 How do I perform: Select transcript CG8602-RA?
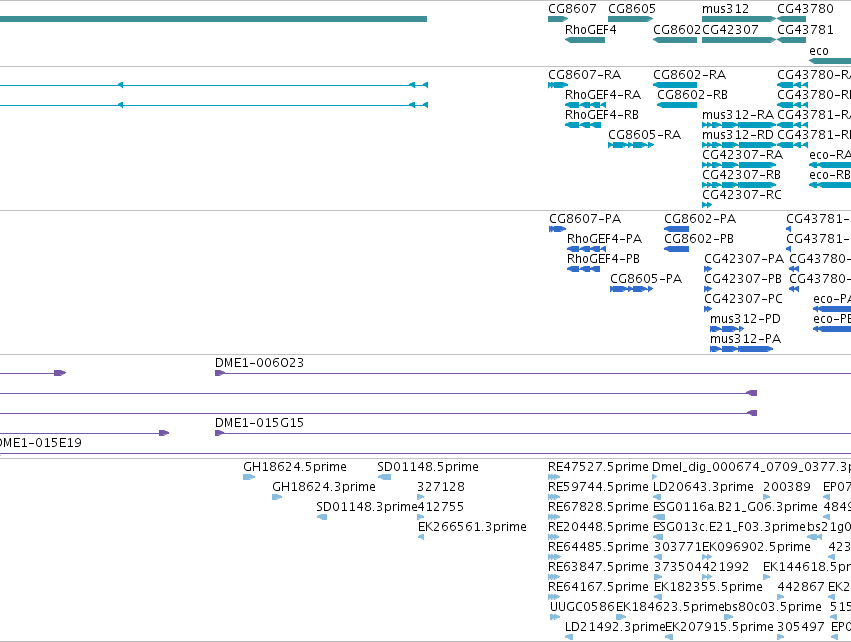(675, 85)
